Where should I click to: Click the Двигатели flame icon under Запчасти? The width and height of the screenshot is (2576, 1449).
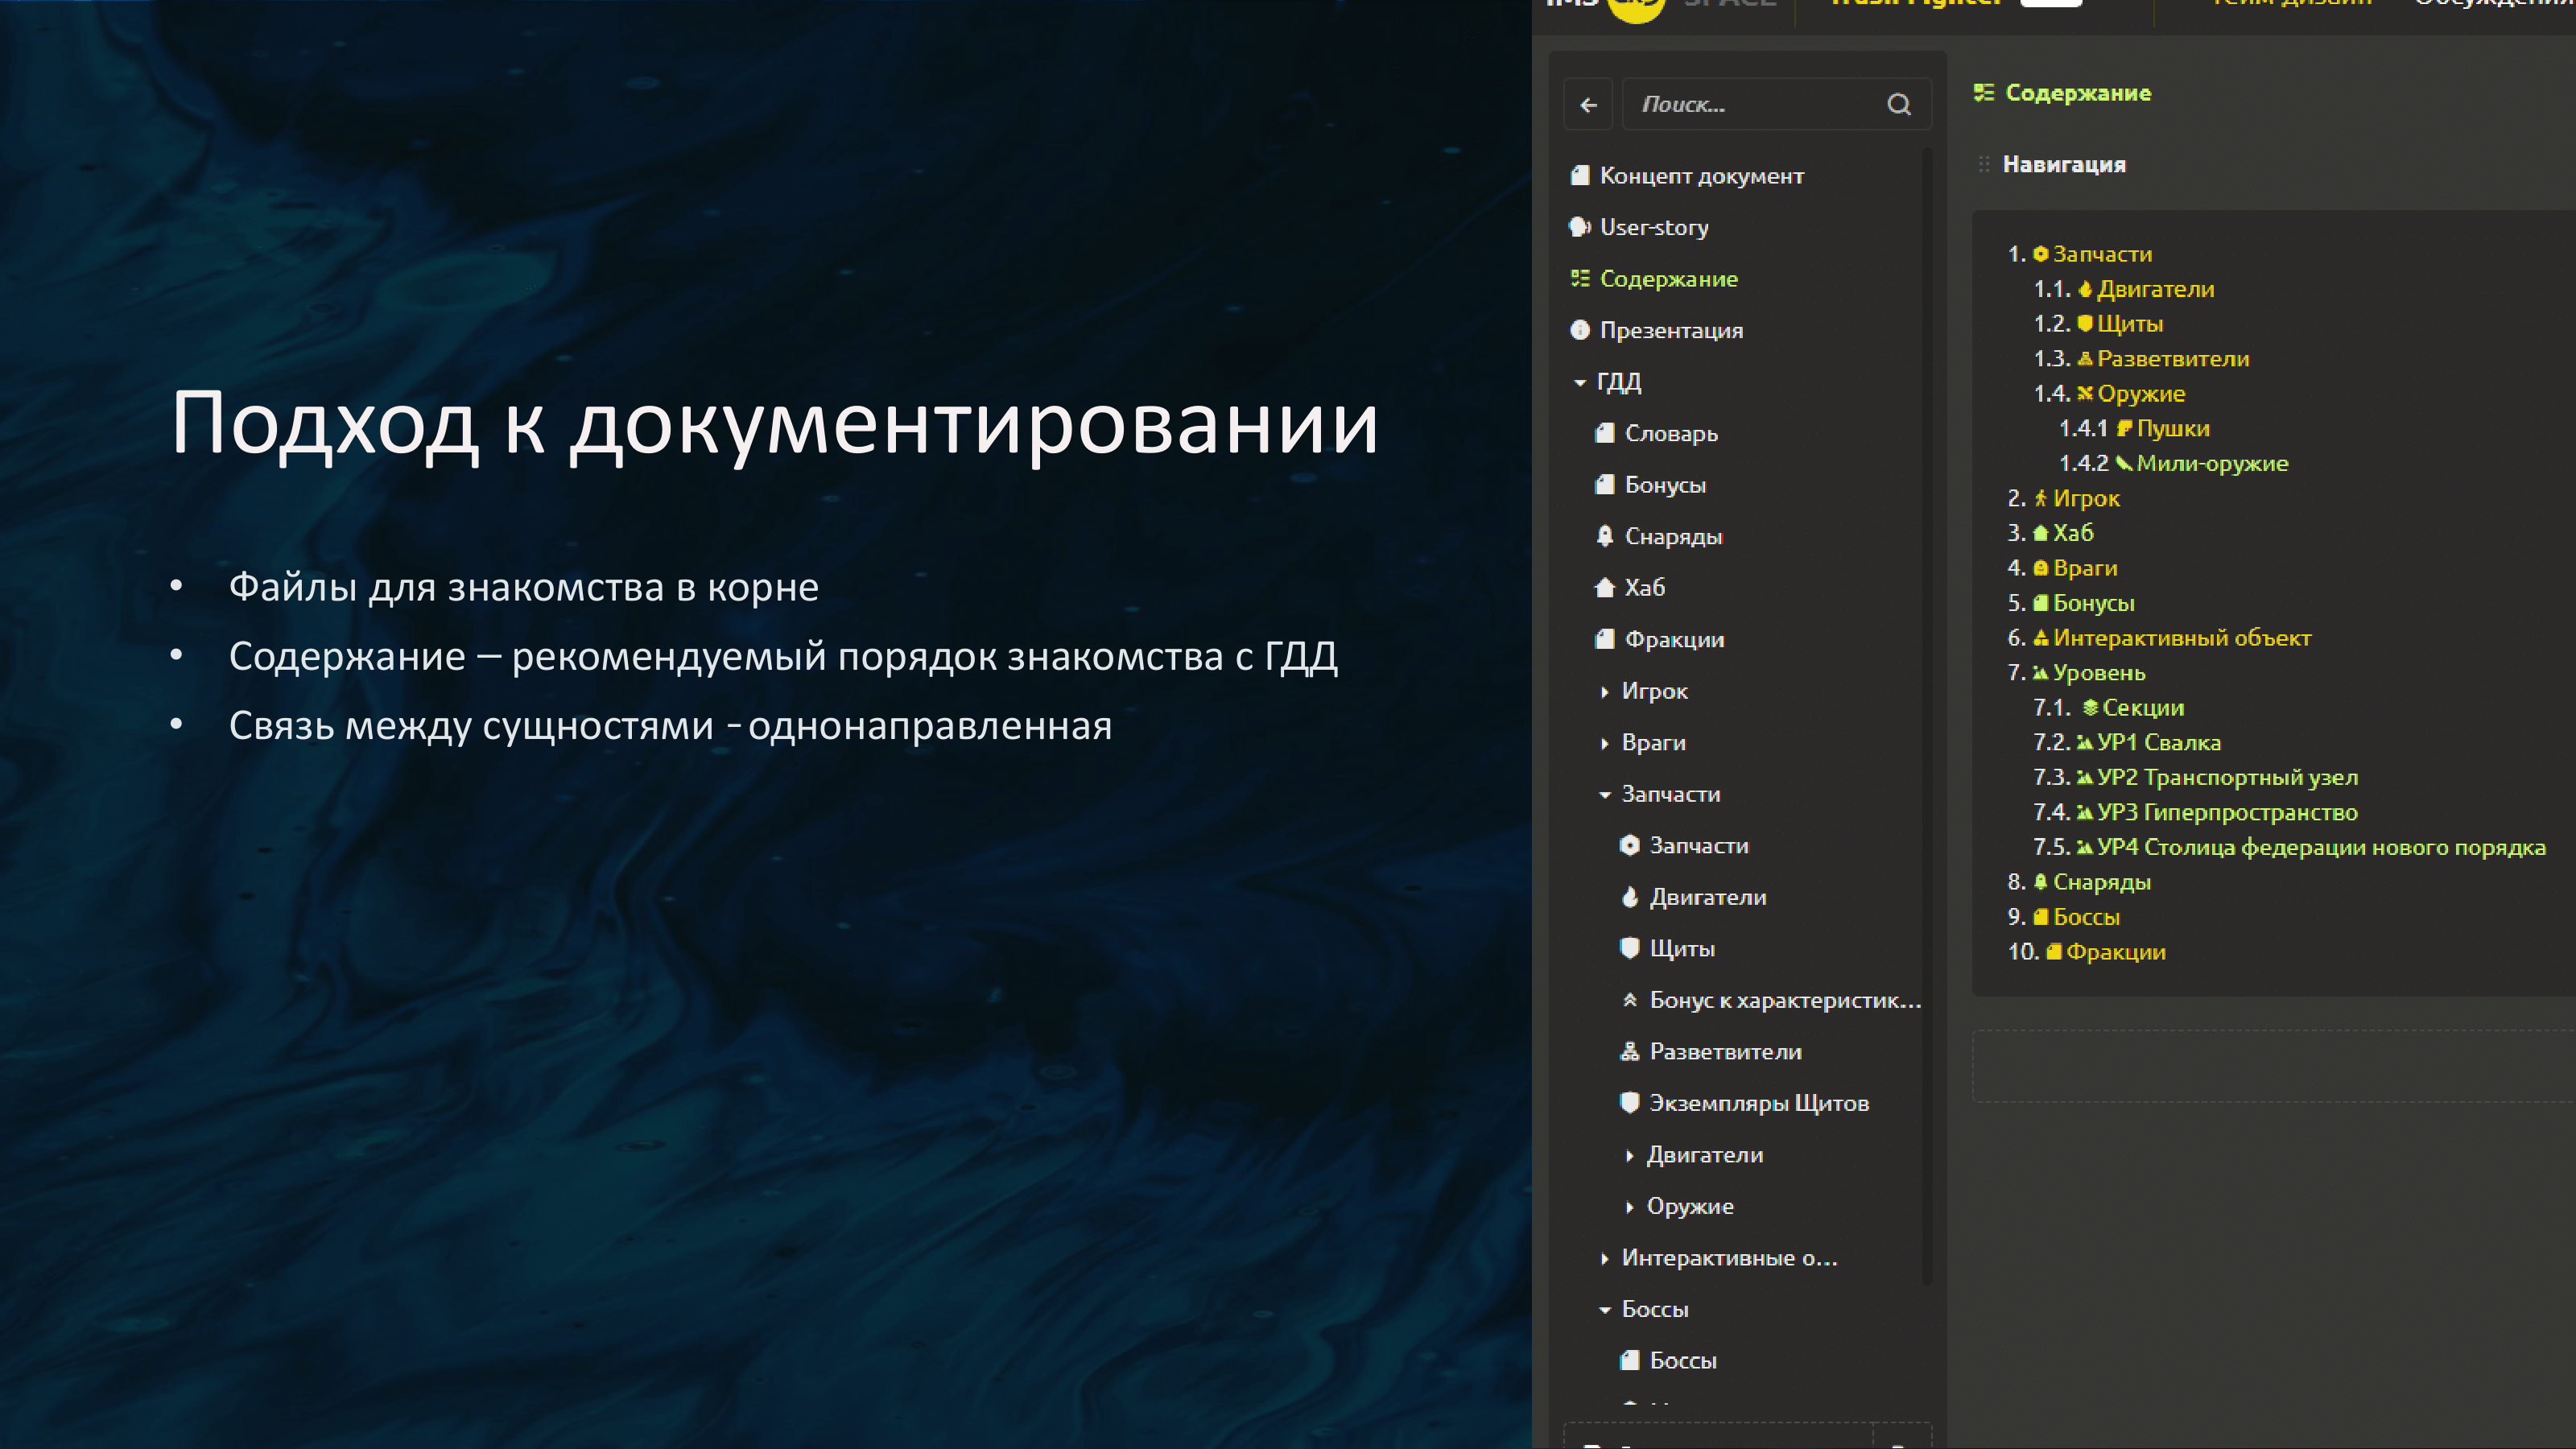(1629, 897)
